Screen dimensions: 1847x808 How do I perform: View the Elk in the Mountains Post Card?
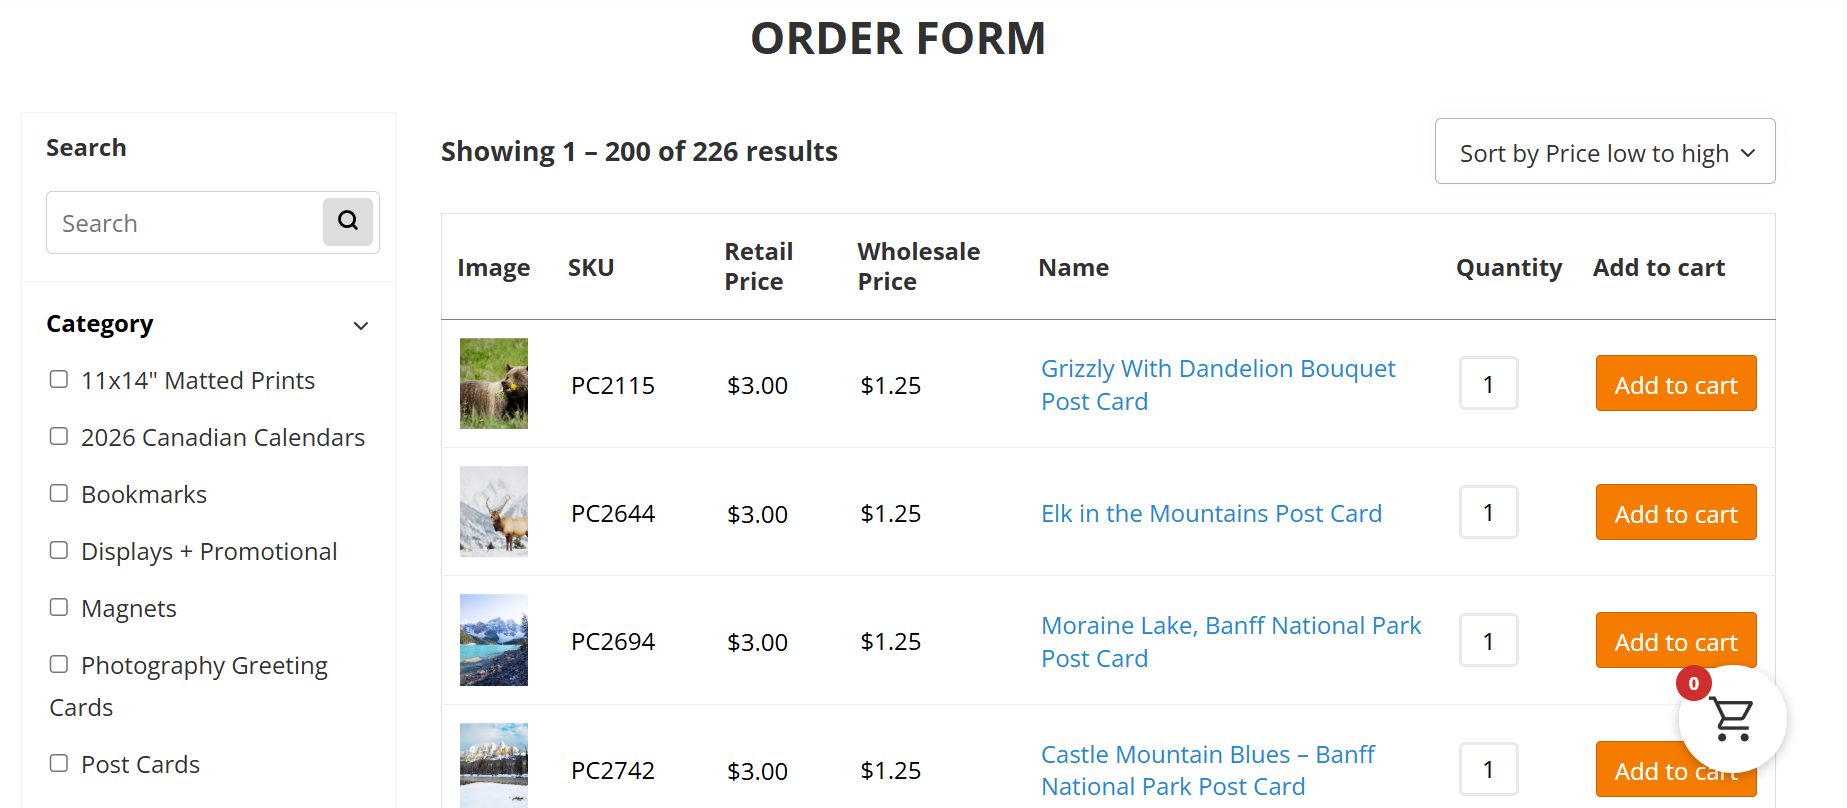(x=1211, y=513)
